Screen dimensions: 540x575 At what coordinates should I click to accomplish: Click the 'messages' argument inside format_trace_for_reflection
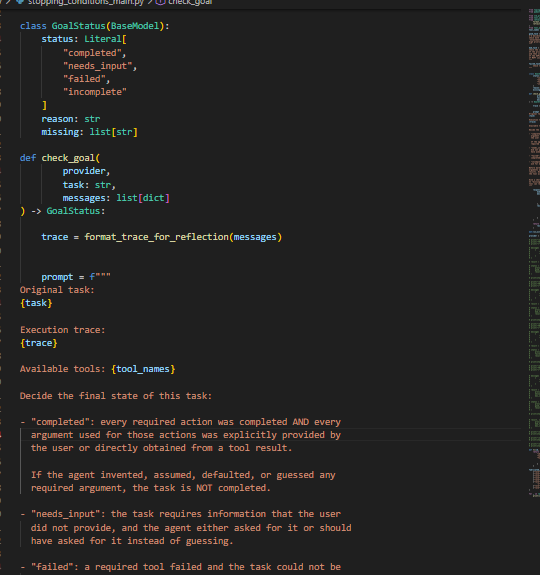255,237
